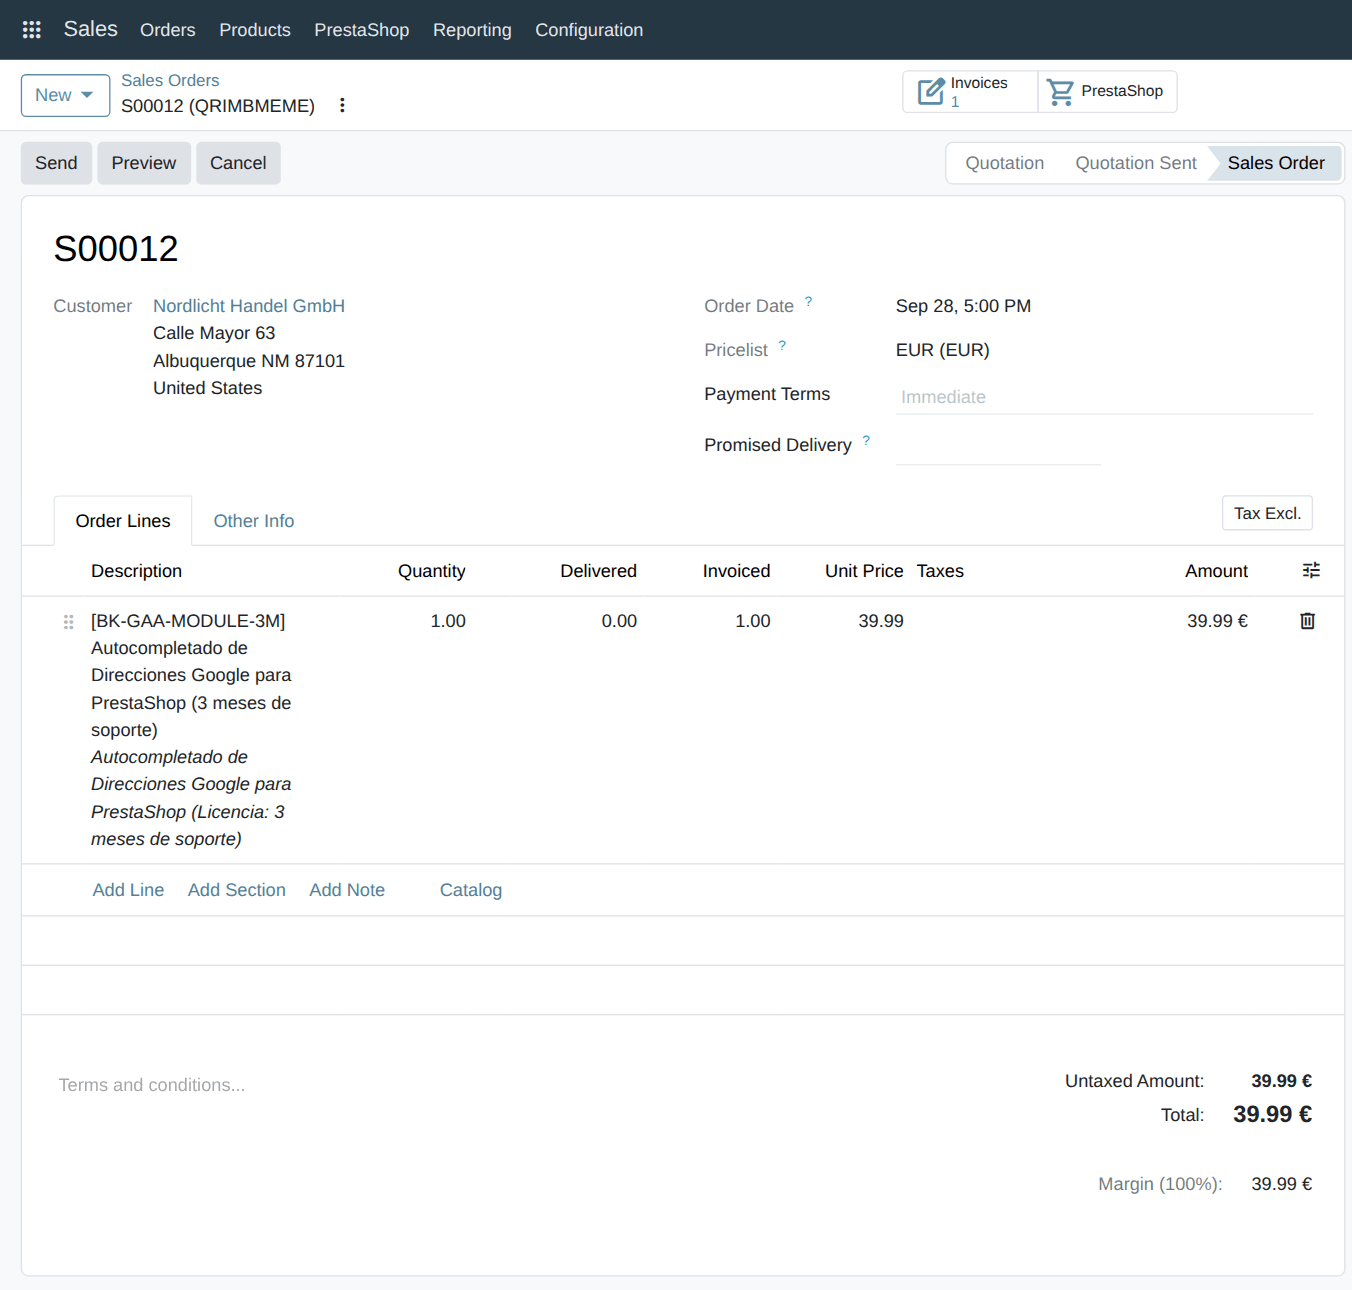Click the Quantity value 1.00
Viewport: 1352px width, 1290px height.
point(448,621)
